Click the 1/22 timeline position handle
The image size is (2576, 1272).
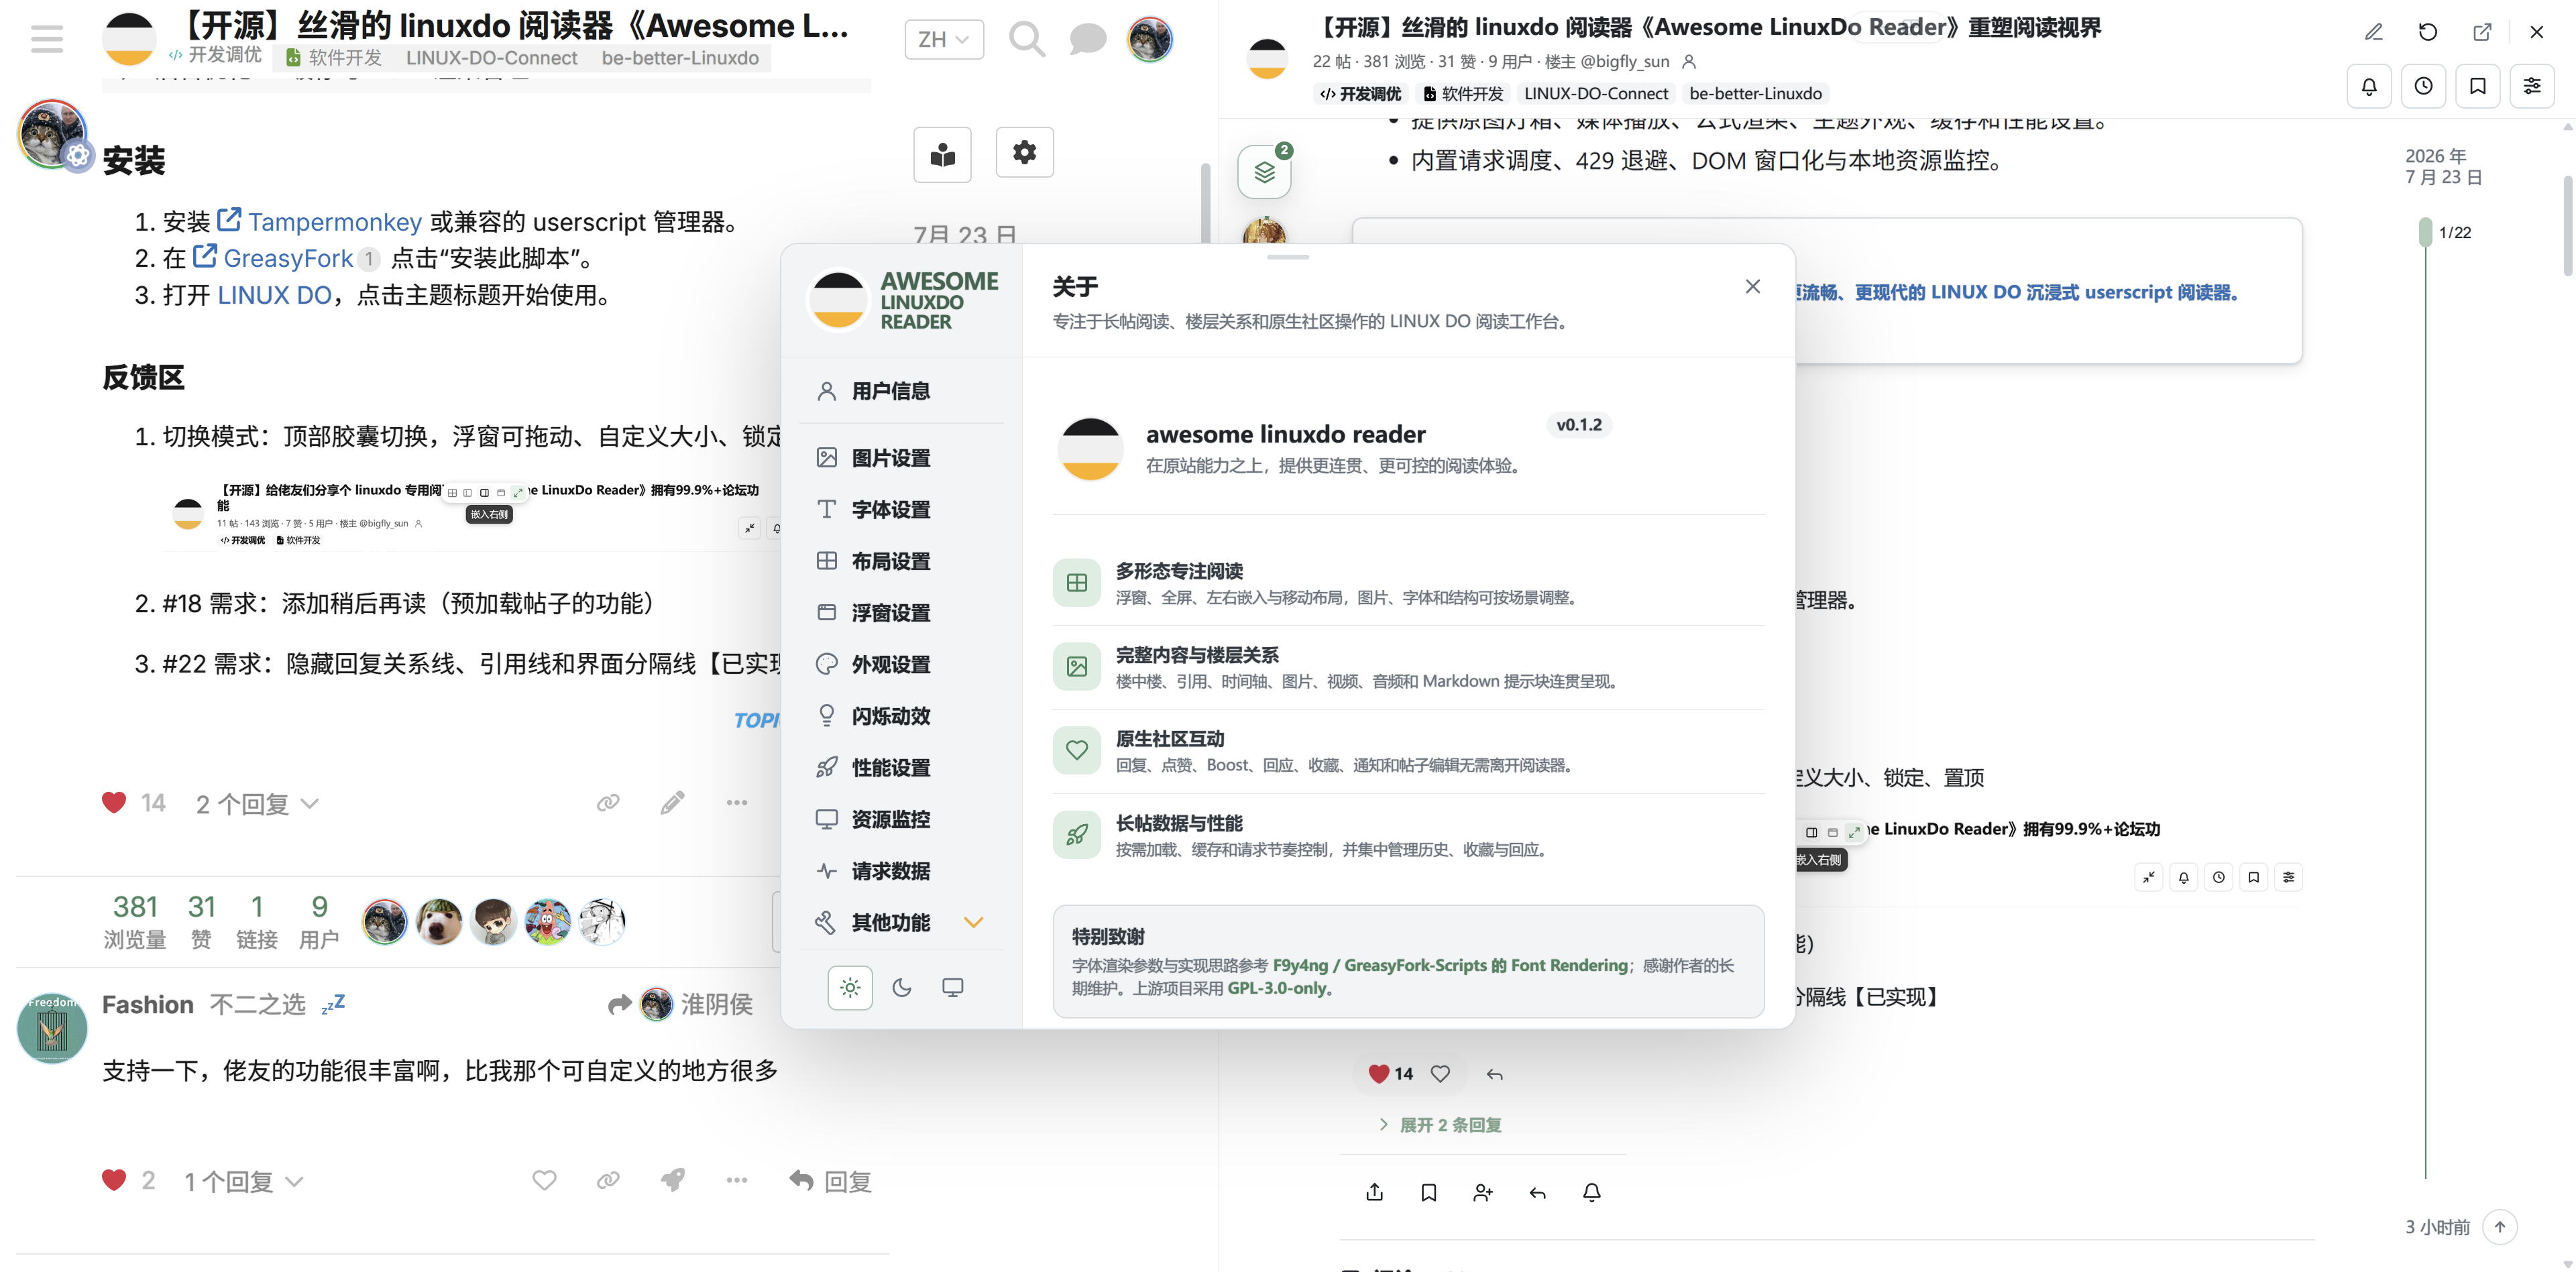click(x=2425, y=232)
